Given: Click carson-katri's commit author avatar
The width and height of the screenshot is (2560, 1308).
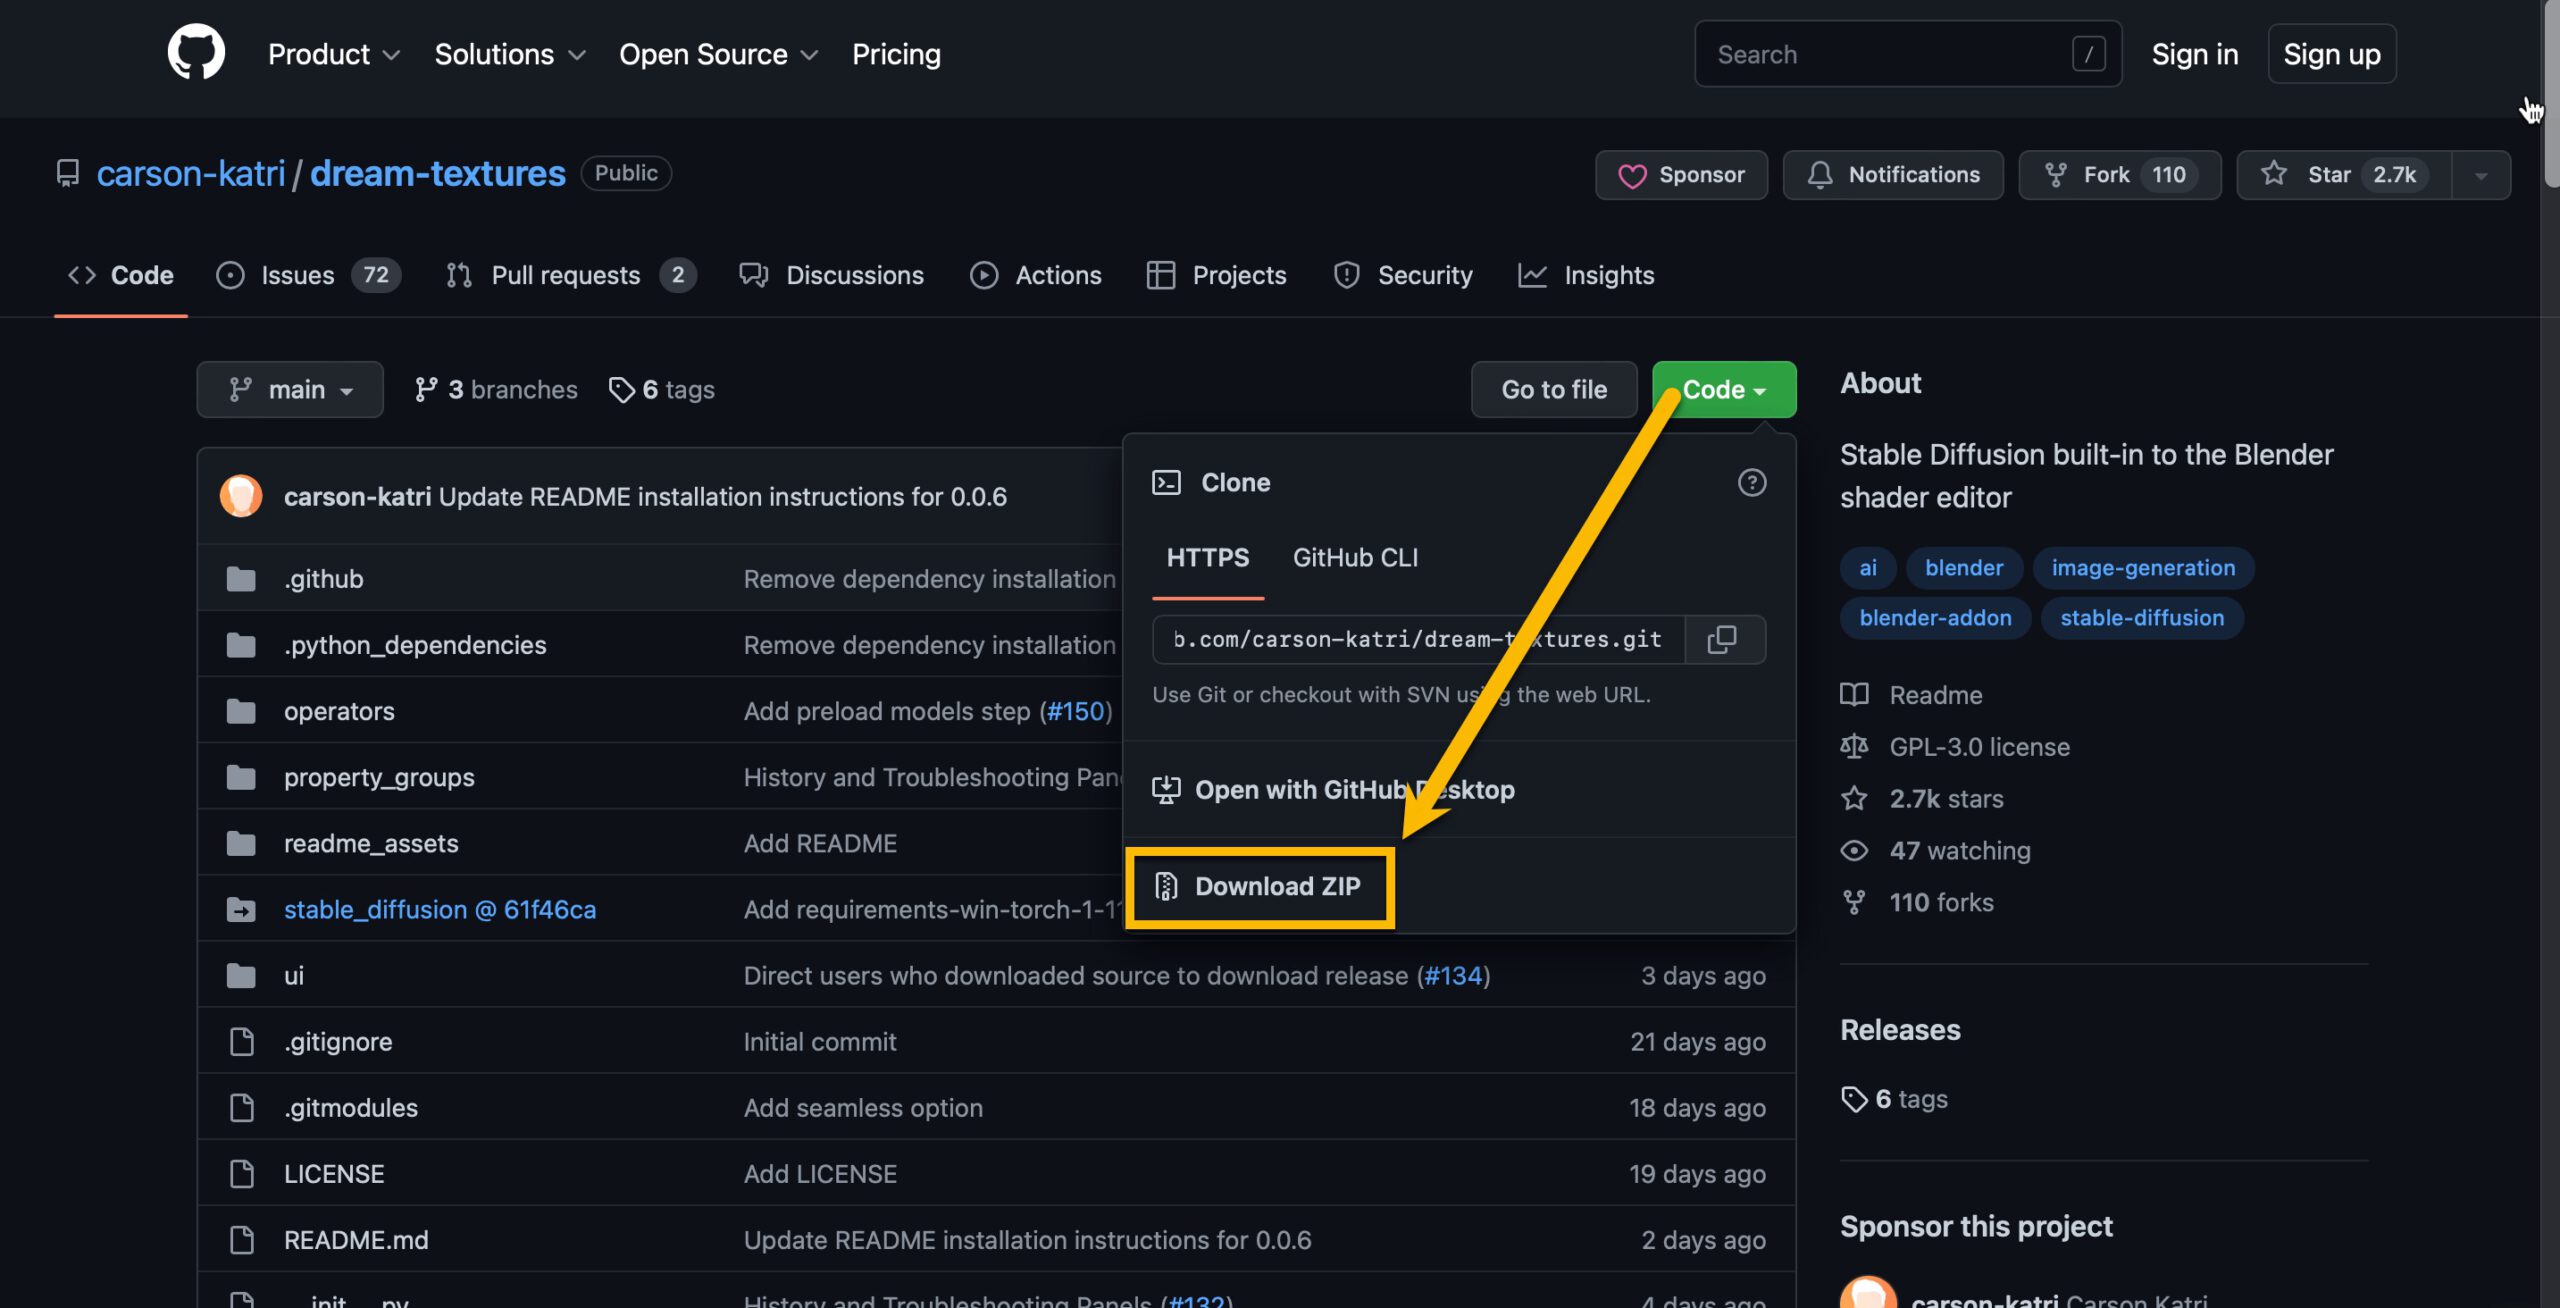Looking at the screenshot, I should click(x=241, y=496).
